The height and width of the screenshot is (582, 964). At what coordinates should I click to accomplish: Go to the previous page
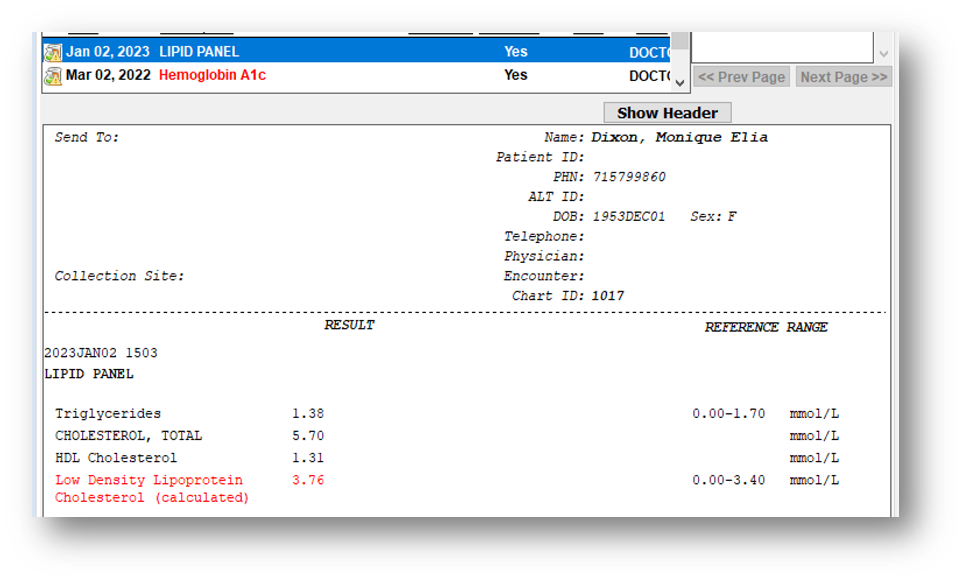(x=741, y=77)
